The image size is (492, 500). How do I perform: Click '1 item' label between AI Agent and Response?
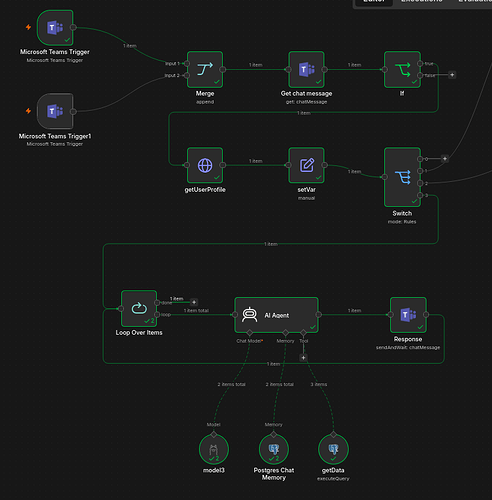pos(354,311)
